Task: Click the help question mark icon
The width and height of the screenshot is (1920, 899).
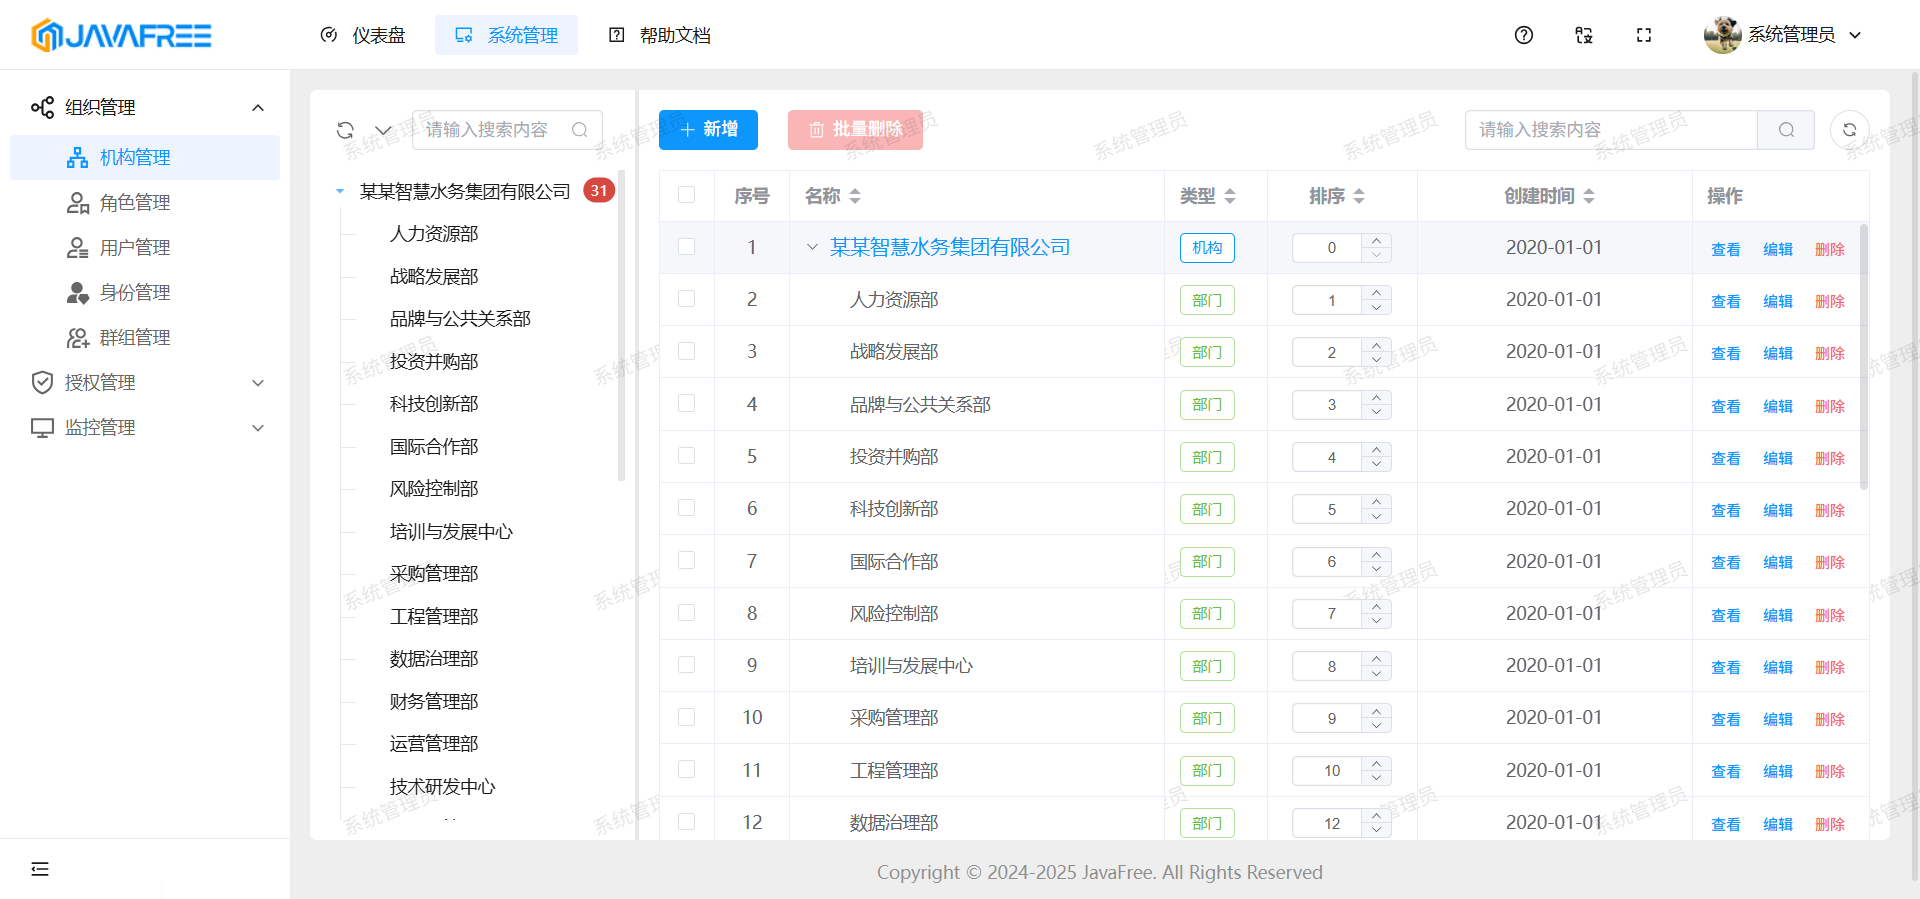Action: point(1523,35)
